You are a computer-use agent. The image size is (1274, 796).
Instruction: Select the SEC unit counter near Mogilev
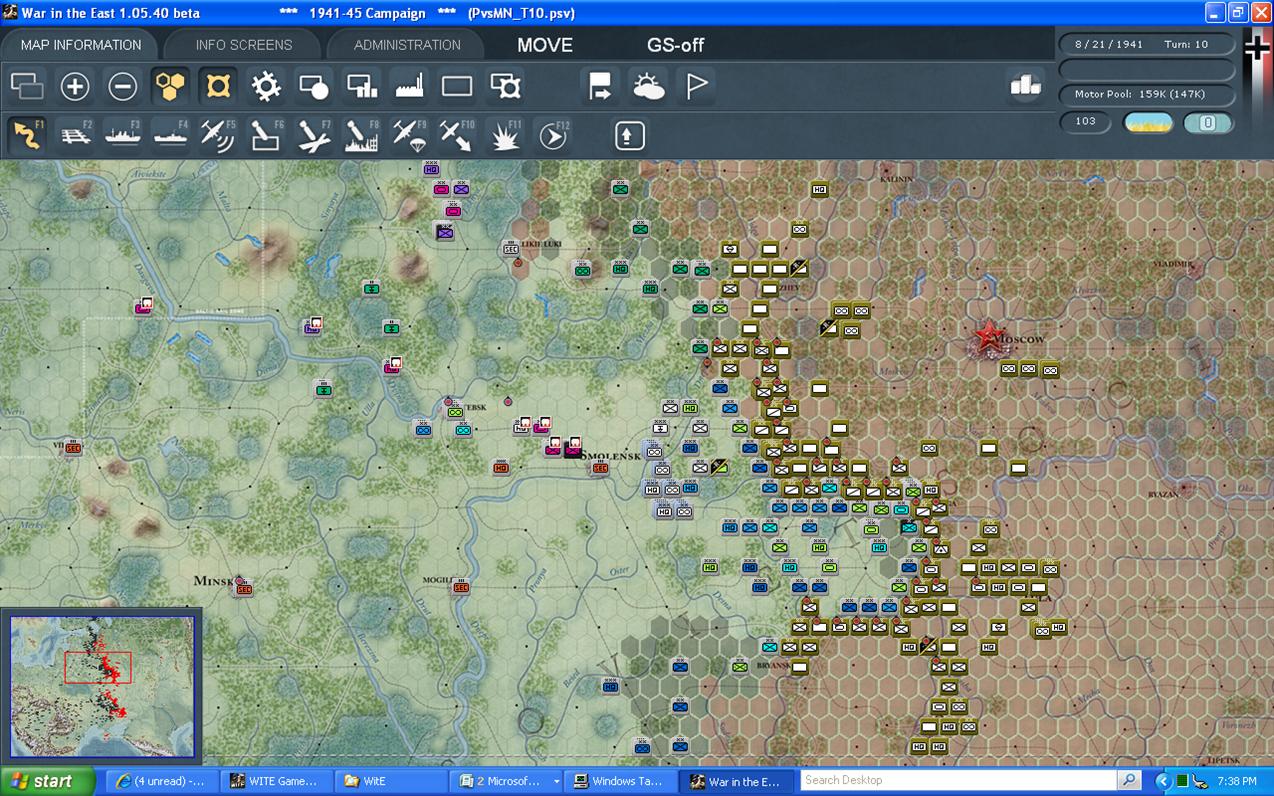click(461, 585)
